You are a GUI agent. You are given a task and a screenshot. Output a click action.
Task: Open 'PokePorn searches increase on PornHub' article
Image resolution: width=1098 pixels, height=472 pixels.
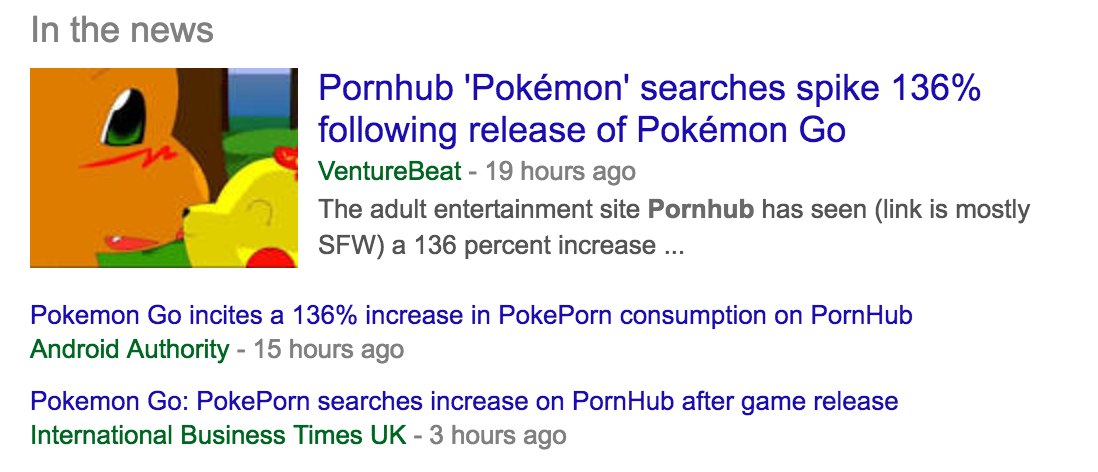[464, 402]
